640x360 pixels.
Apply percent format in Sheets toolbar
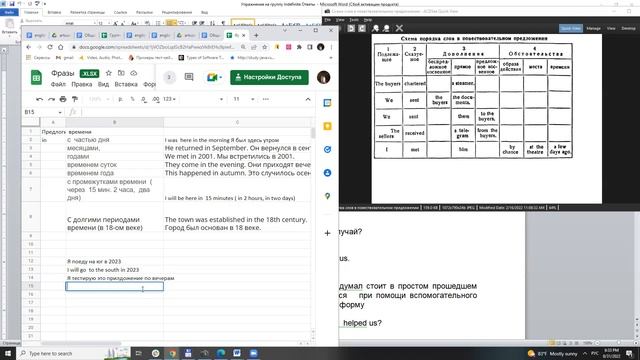[x=132, y=99]
